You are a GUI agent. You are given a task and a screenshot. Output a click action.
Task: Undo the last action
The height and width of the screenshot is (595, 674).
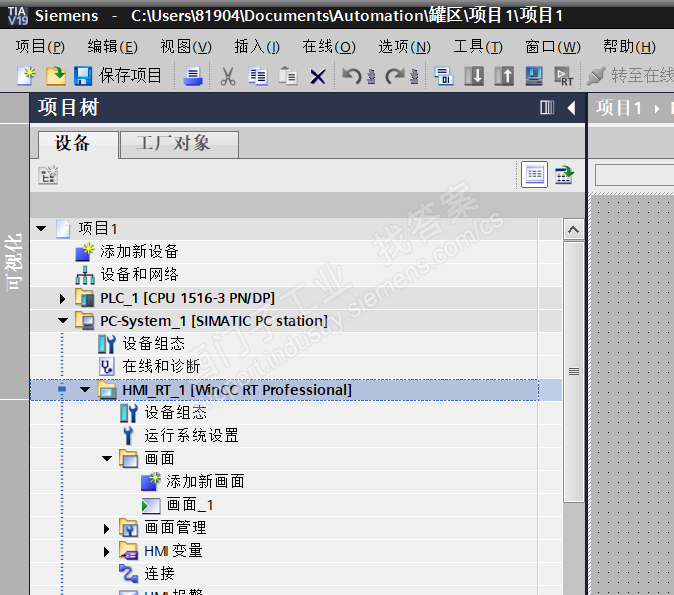352,77
